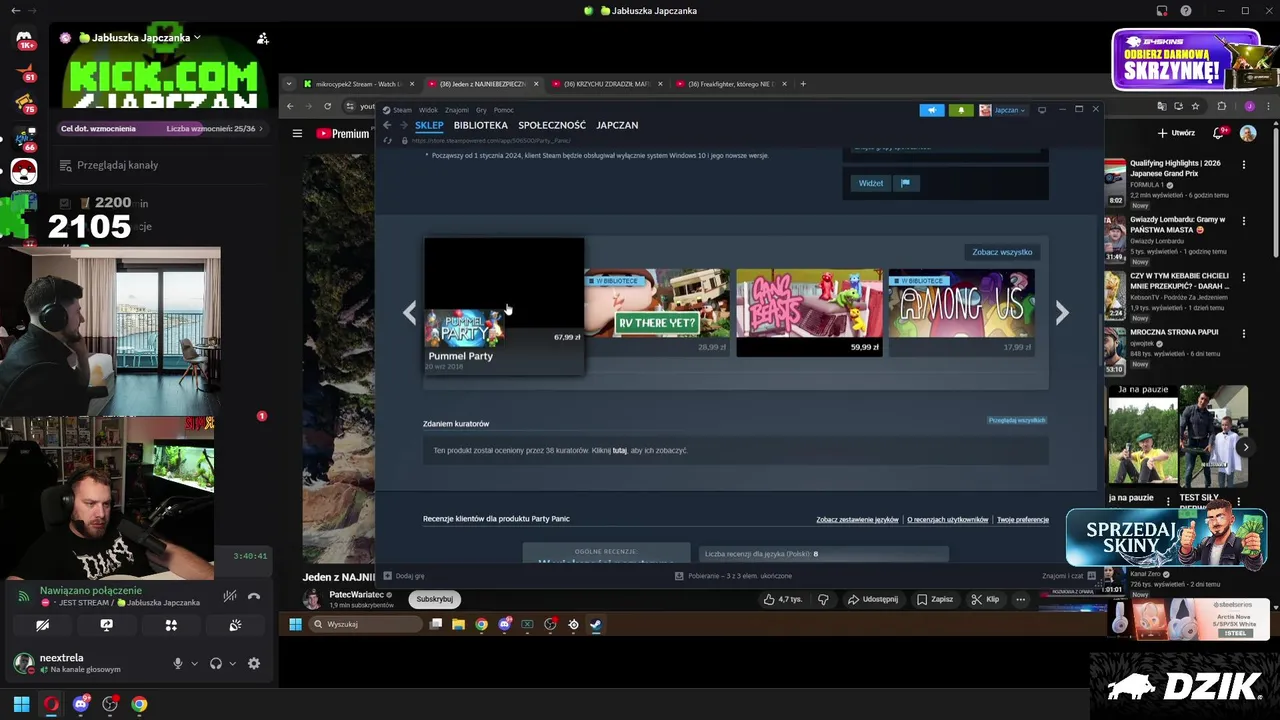This screenshot has height=720, width=1280.
Task: Click carousel next arrow in Steam
Action: click(1062, 313)
